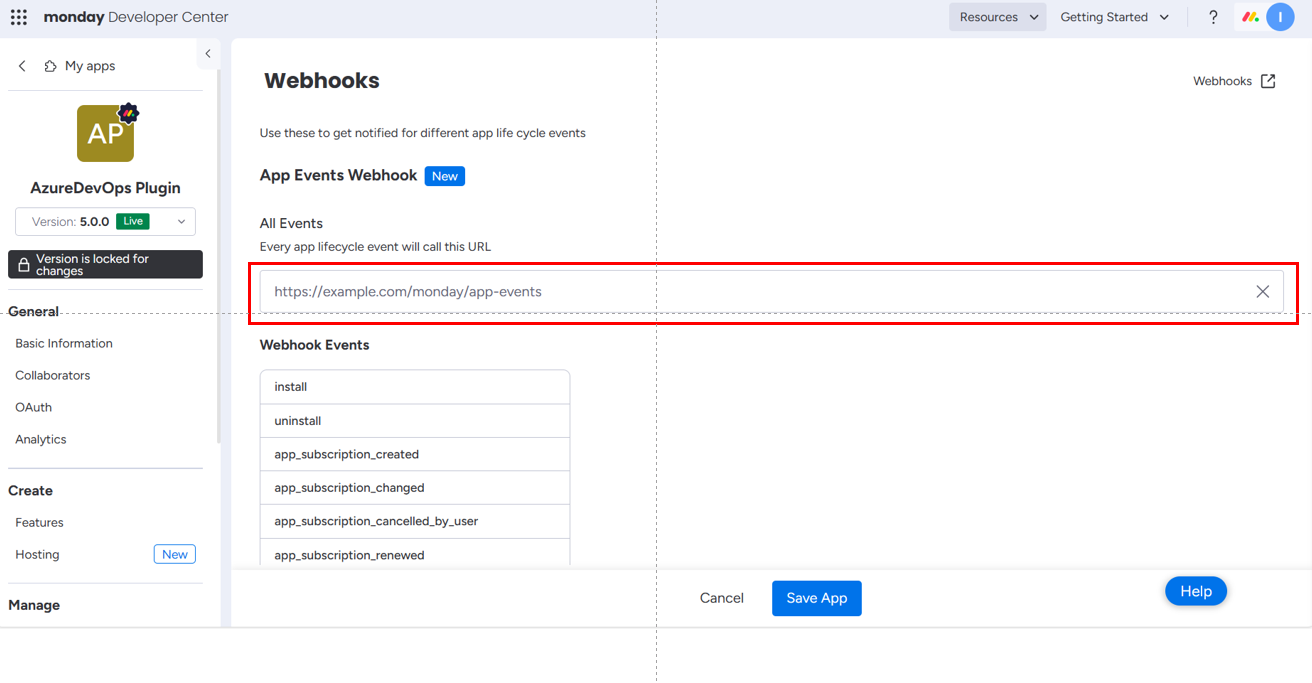Click the lock icon in version locked notice
Screen dimensions: 1312x683
coord(24,265)
